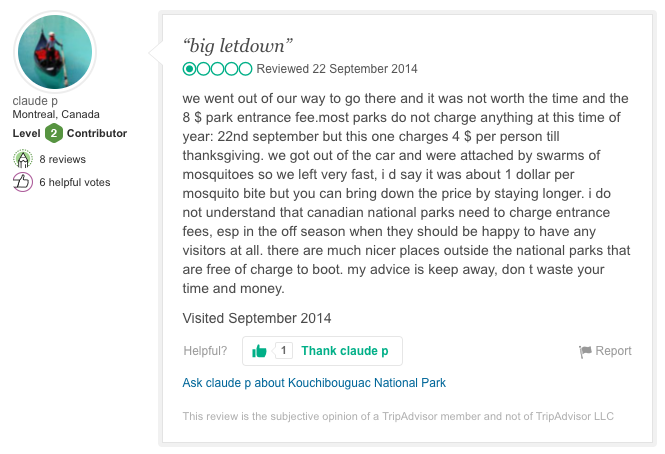Click the green Level 2 badge

pos(54,133)
